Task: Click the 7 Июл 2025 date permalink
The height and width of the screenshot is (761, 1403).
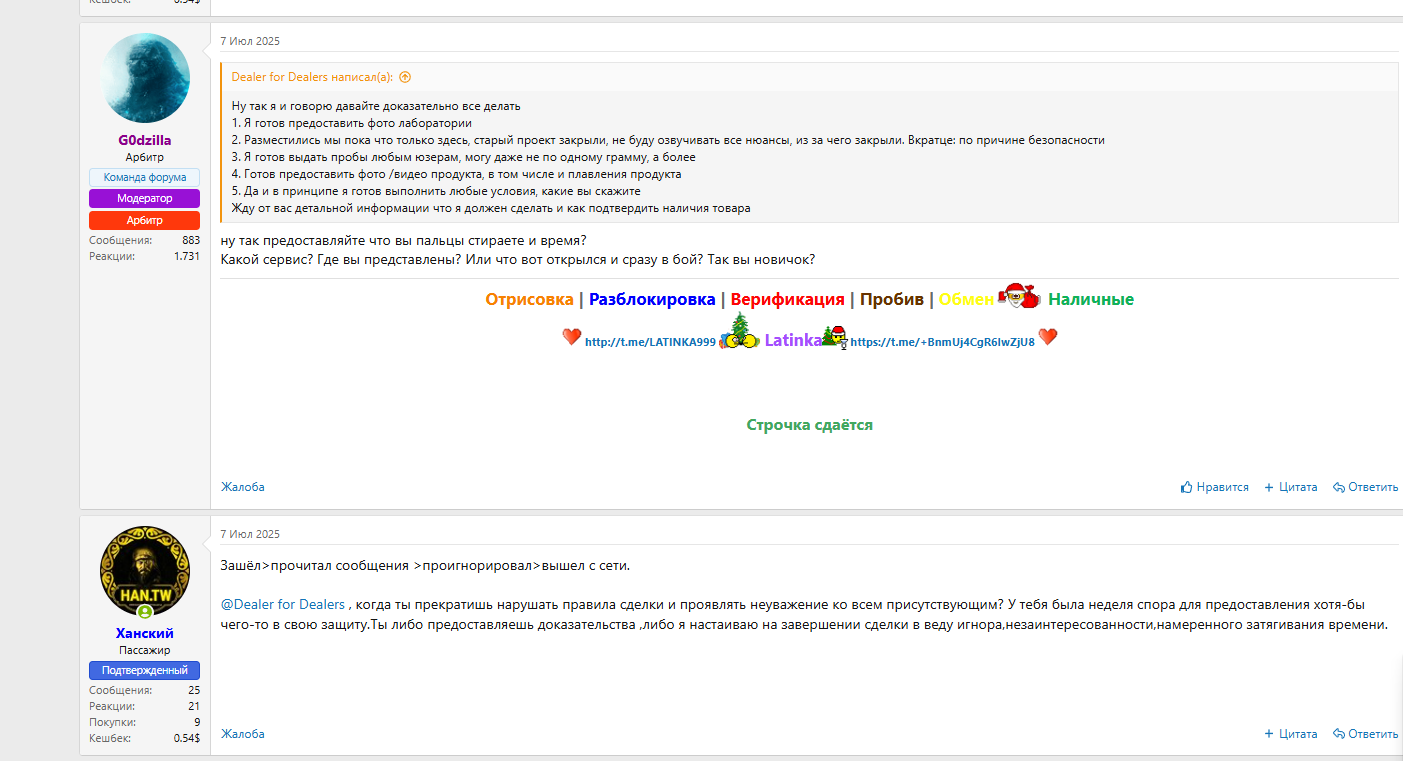Action: pos(248,41)
